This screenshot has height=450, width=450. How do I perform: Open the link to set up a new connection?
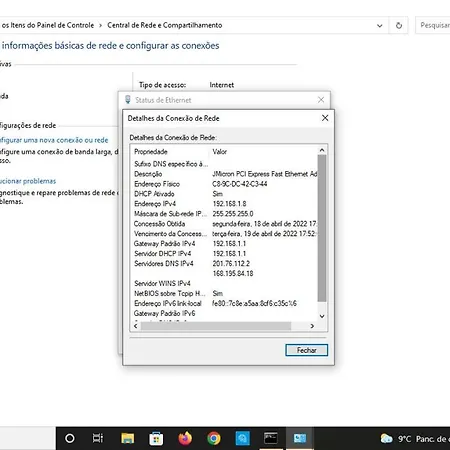pyautogui.click(x=54, y=140)
